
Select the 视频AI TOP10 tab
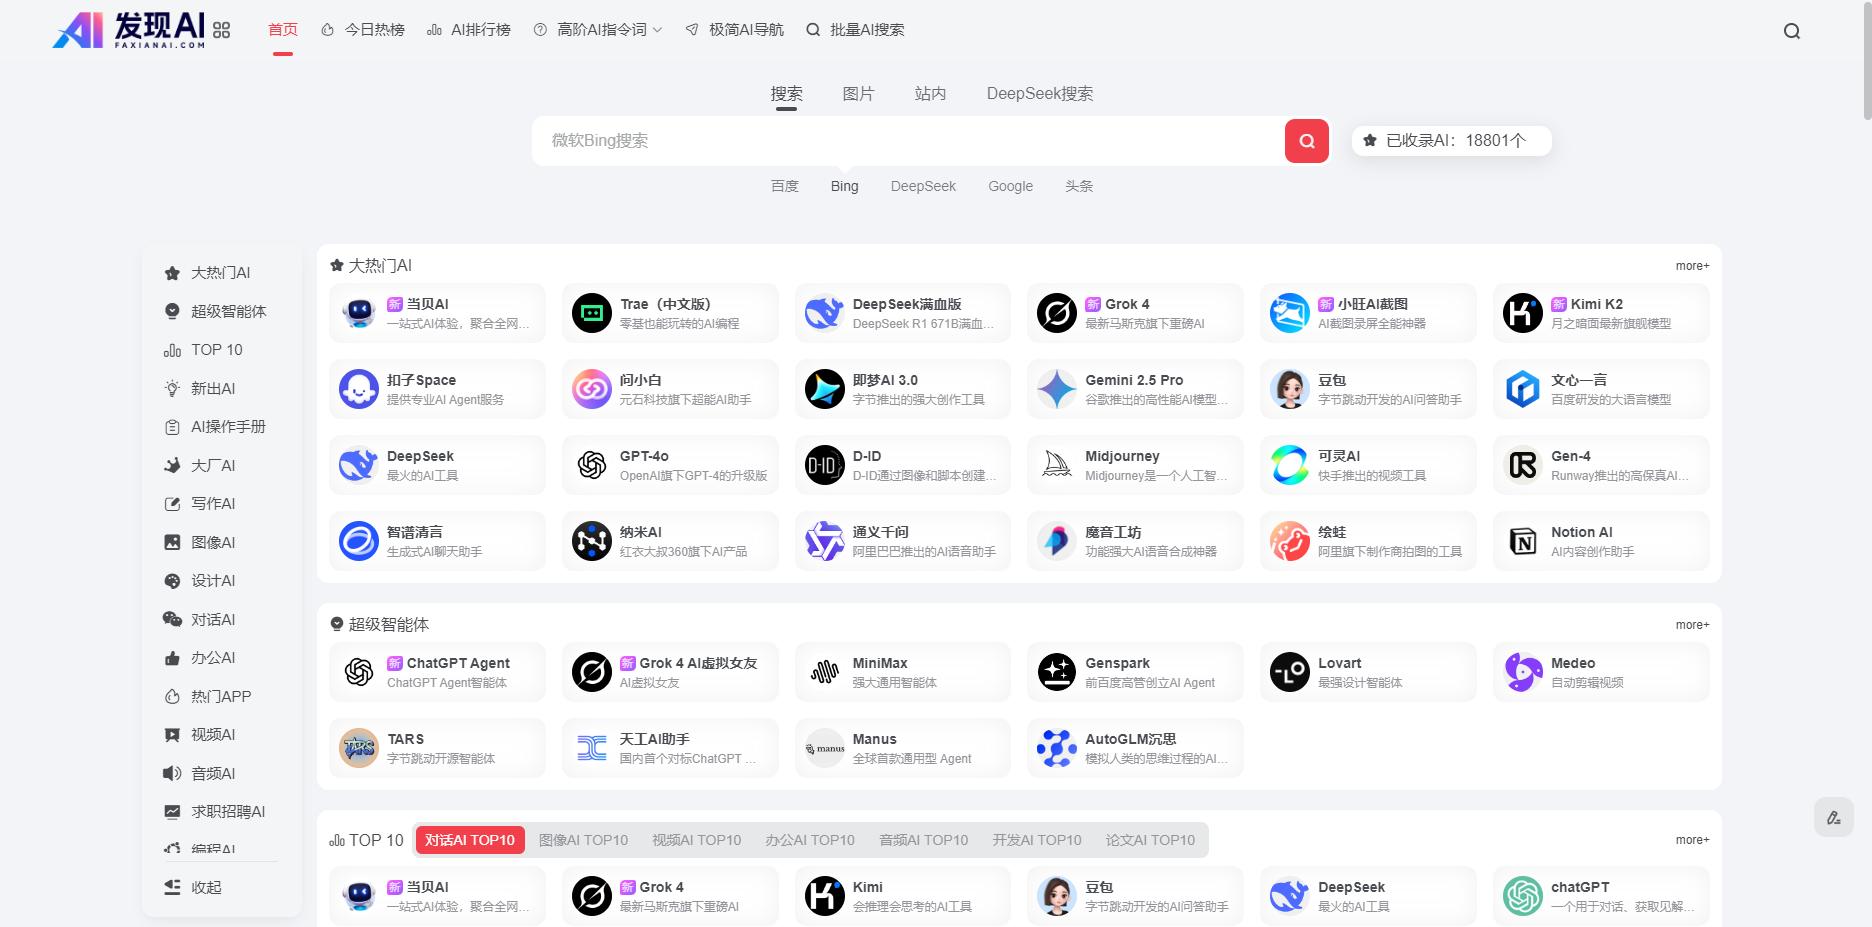tap(697, 840)
